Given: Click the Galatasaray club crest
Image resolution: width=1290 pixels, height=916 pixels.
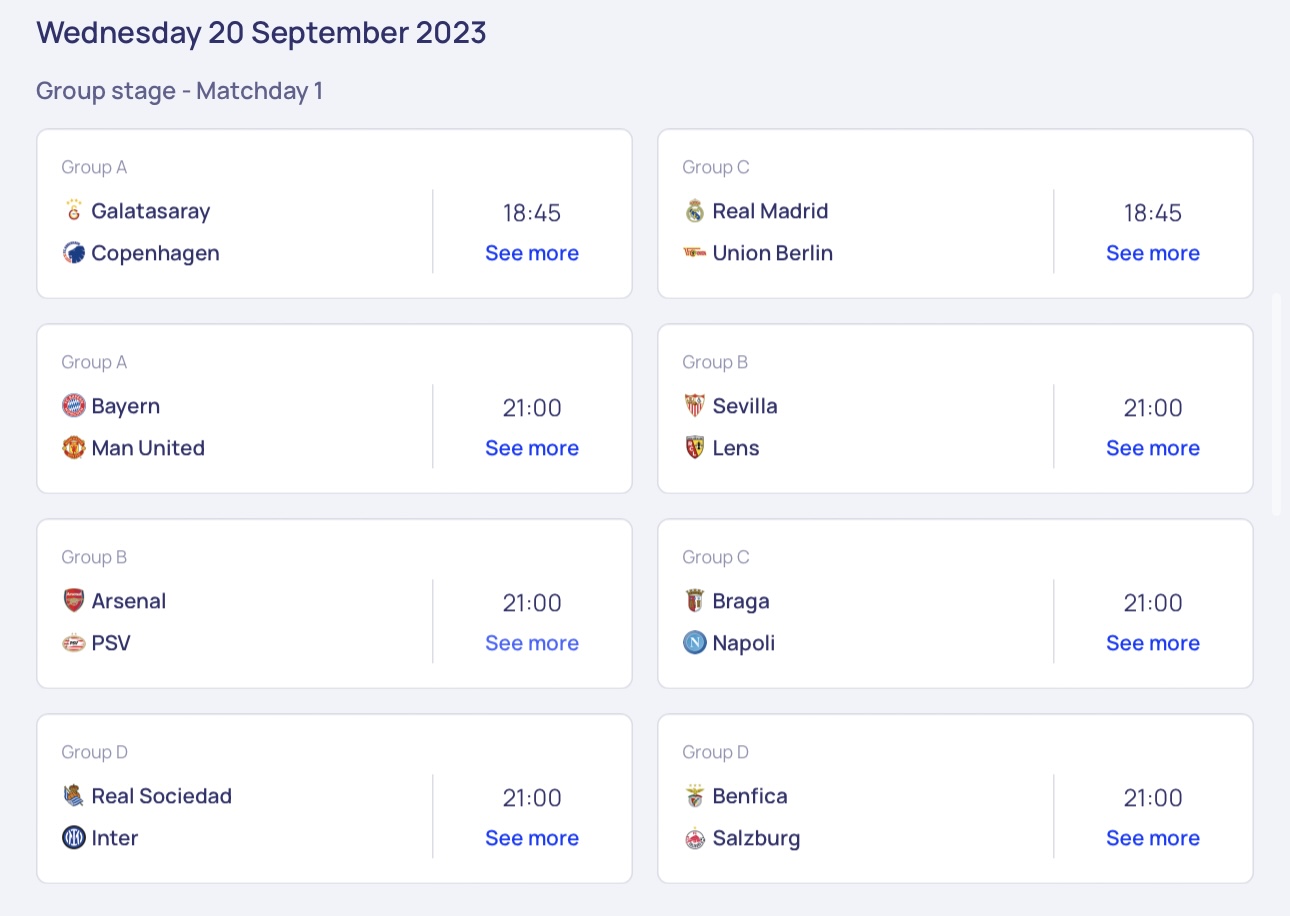Looking at the screenshot, I should coord(74,211).
